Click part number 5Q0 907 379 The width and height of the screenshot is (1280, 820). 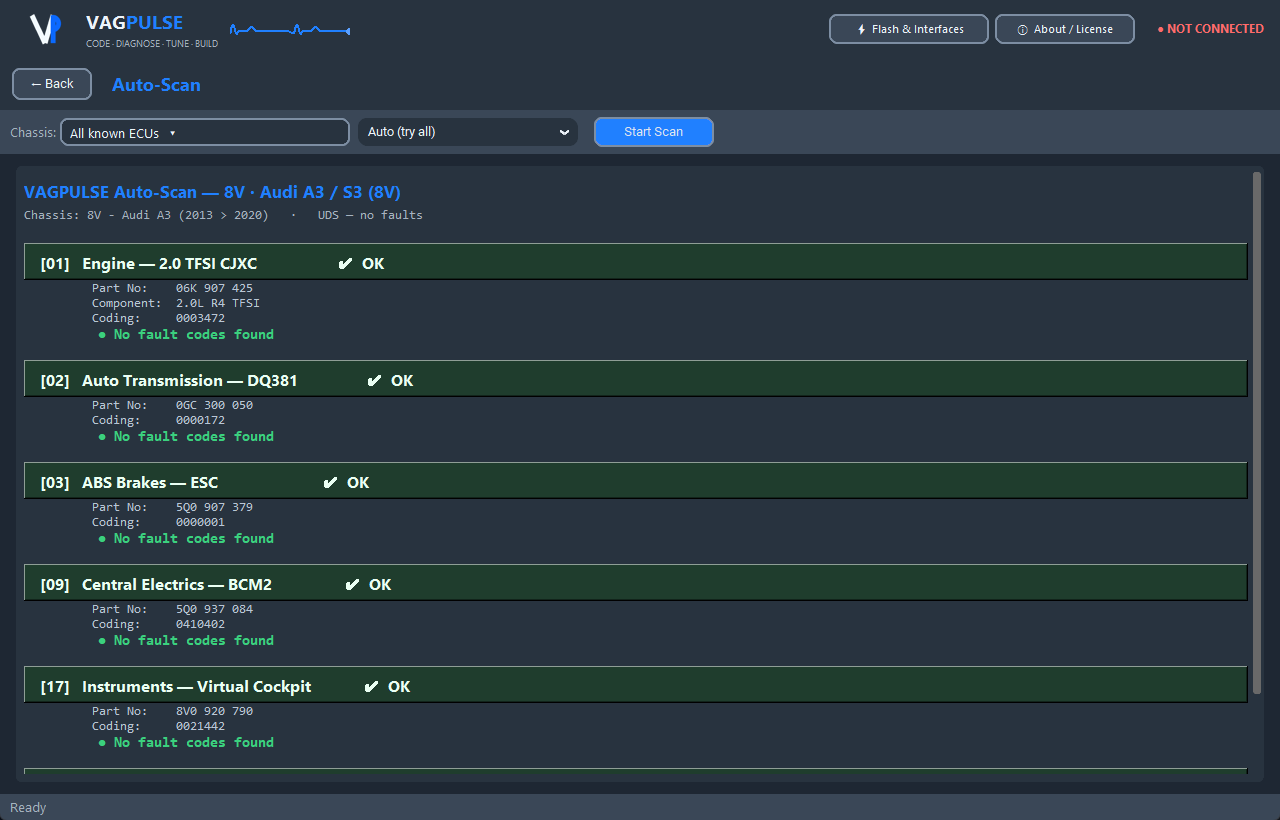[x=214, y=508]
